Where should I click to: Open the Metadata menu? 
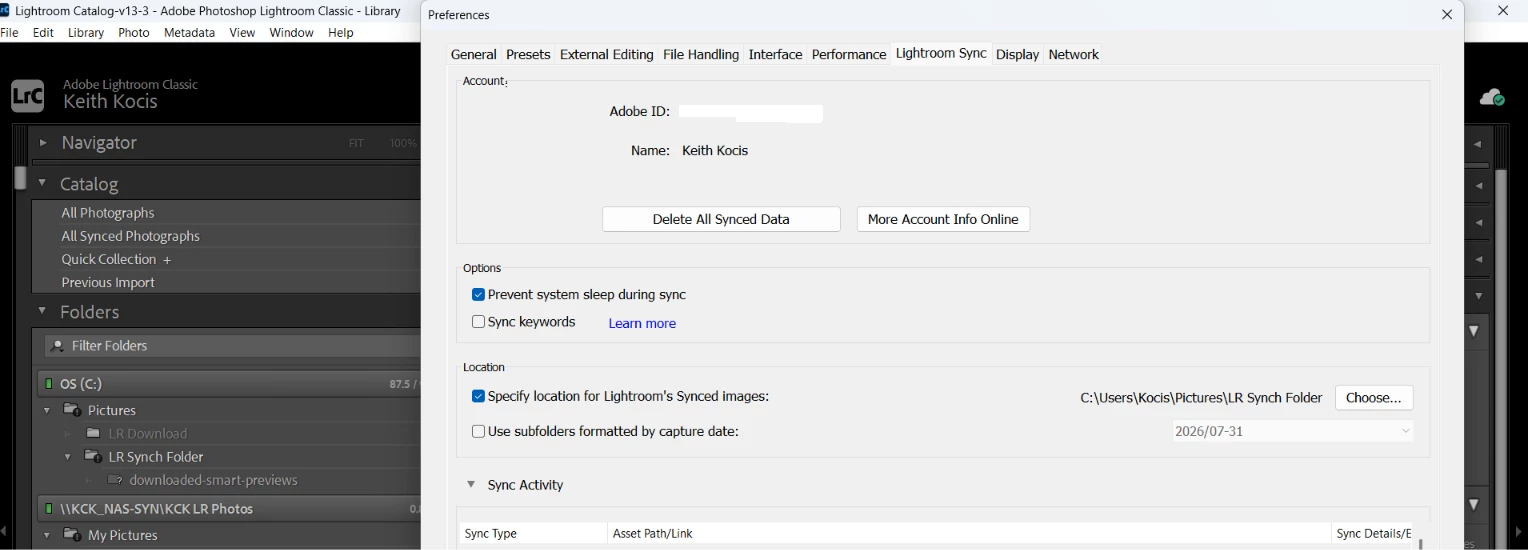pyautogui.click(x=189, y=32)
